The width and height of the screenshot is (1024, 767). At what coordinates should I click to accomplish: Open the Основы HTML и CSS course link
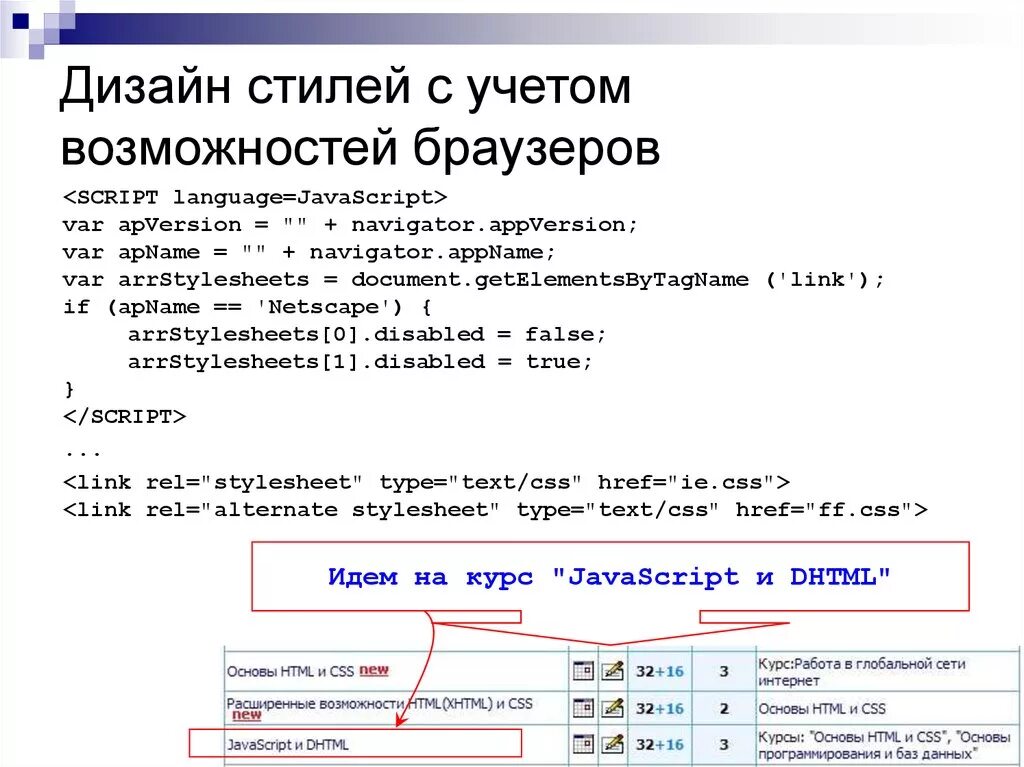pos(290,672)
